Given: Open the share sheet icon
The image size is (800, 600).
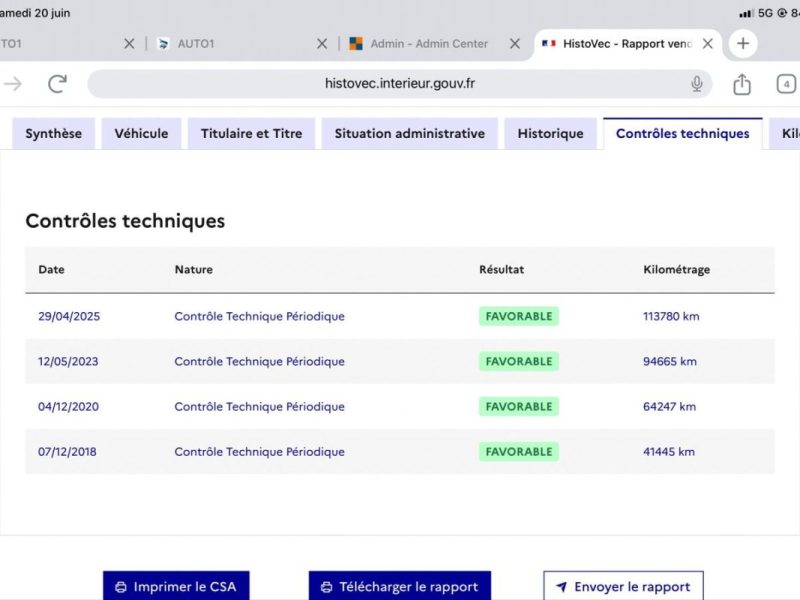Looking at the screenshot, I should tap(742, 84).
